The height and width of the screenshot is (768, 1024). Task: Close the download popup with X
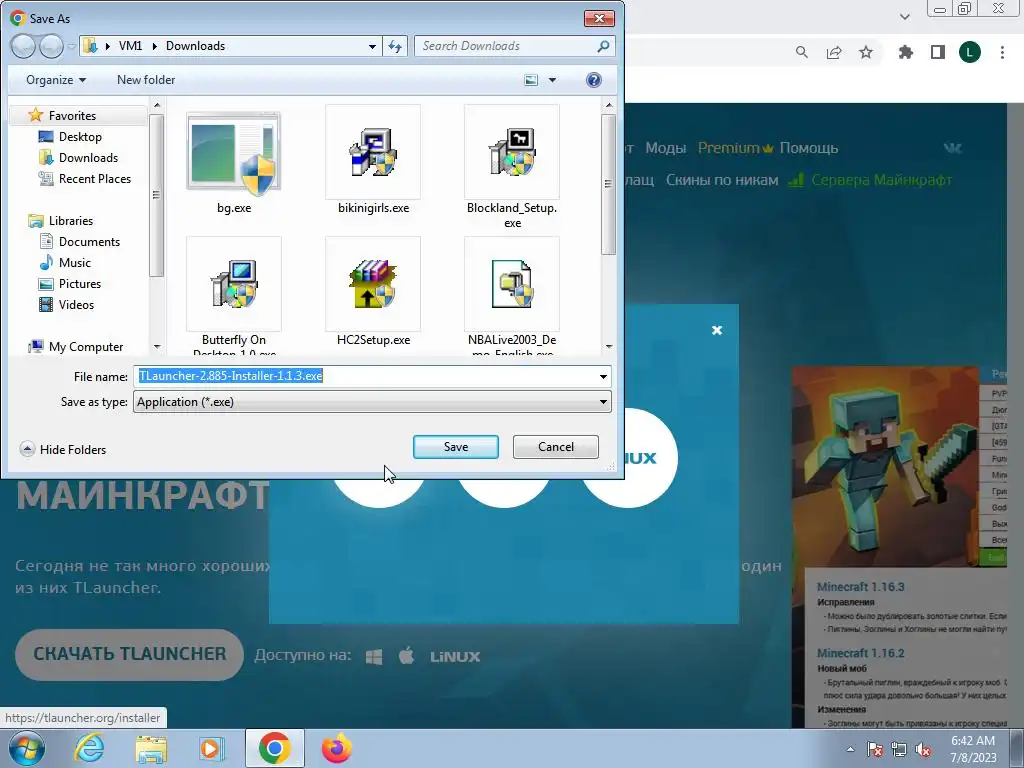[716, 330]
